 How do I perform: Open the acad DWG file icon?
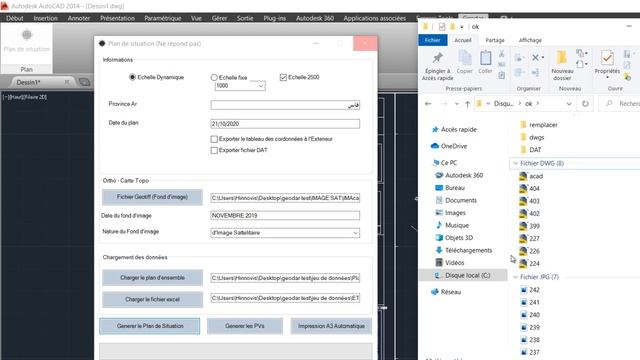click(523, 176)
